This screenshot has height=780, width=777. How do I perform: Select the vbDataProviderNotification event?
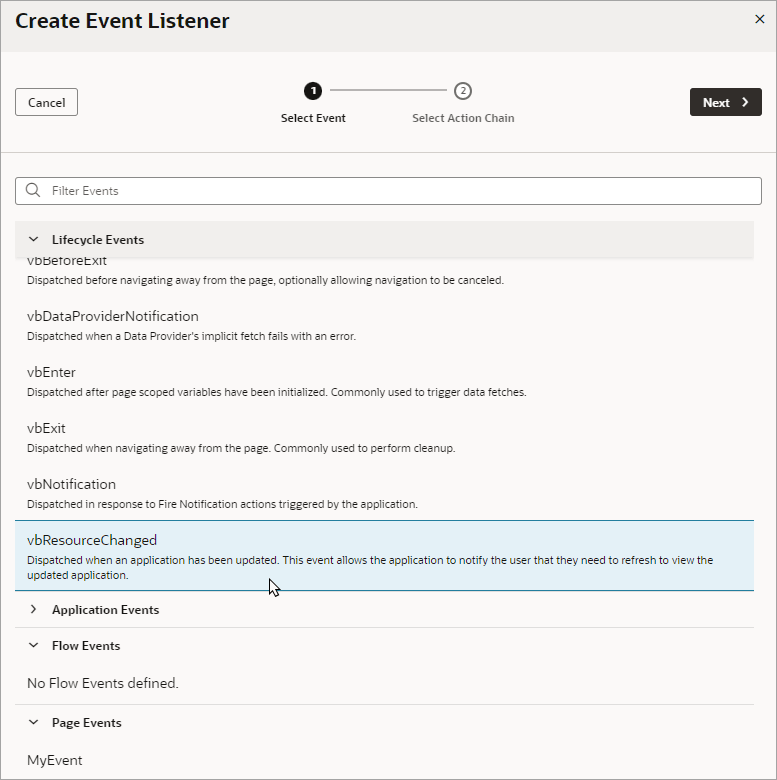coord(384,325)
